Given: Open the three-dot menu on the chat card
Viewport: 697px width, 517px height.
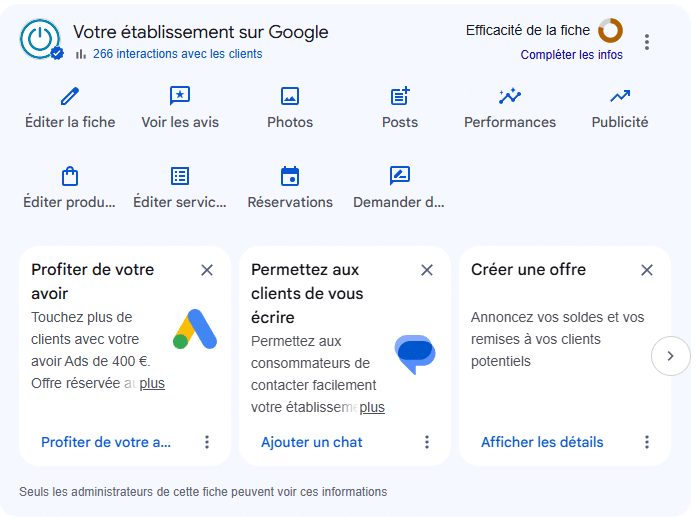Looking at the screenshot, I should 427,442.
